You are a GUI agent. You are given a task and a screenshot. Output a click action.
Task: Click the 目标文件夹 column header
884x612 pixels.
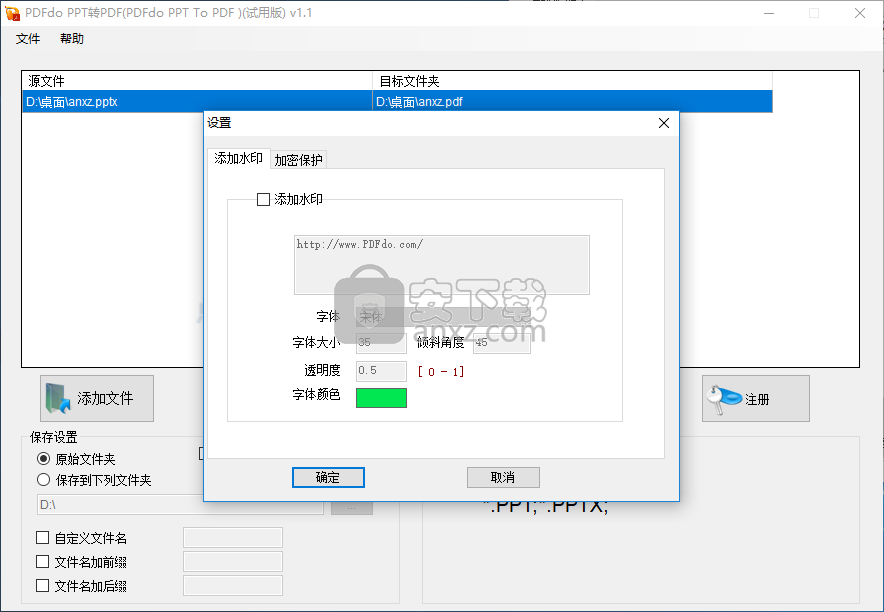573,81
